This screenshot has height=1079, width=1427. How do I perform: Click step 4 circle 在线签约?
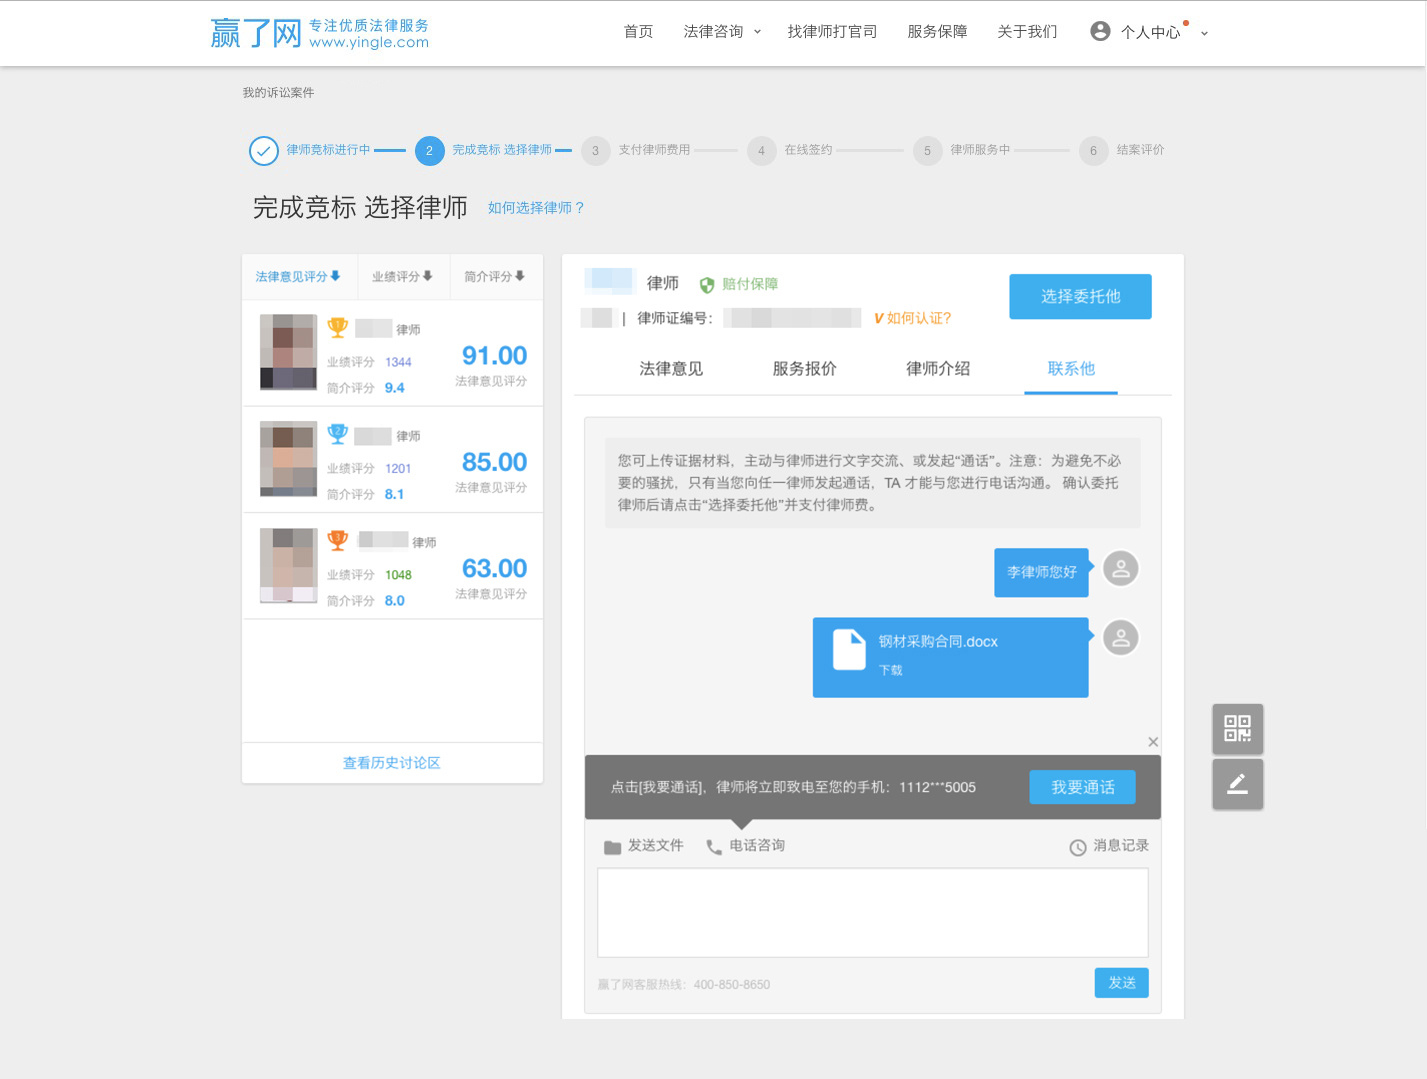[x=761, y=151]
